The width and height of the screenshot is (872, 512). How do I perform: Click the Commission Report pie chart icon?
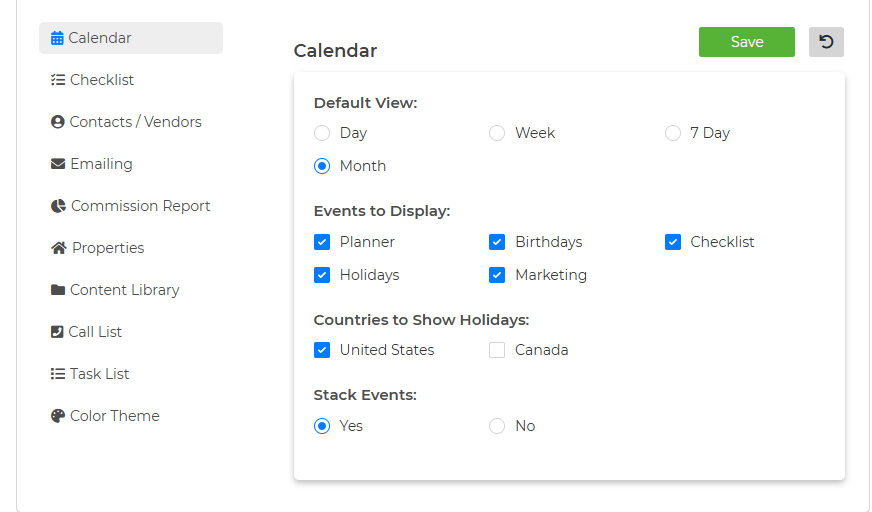point(58,206)
